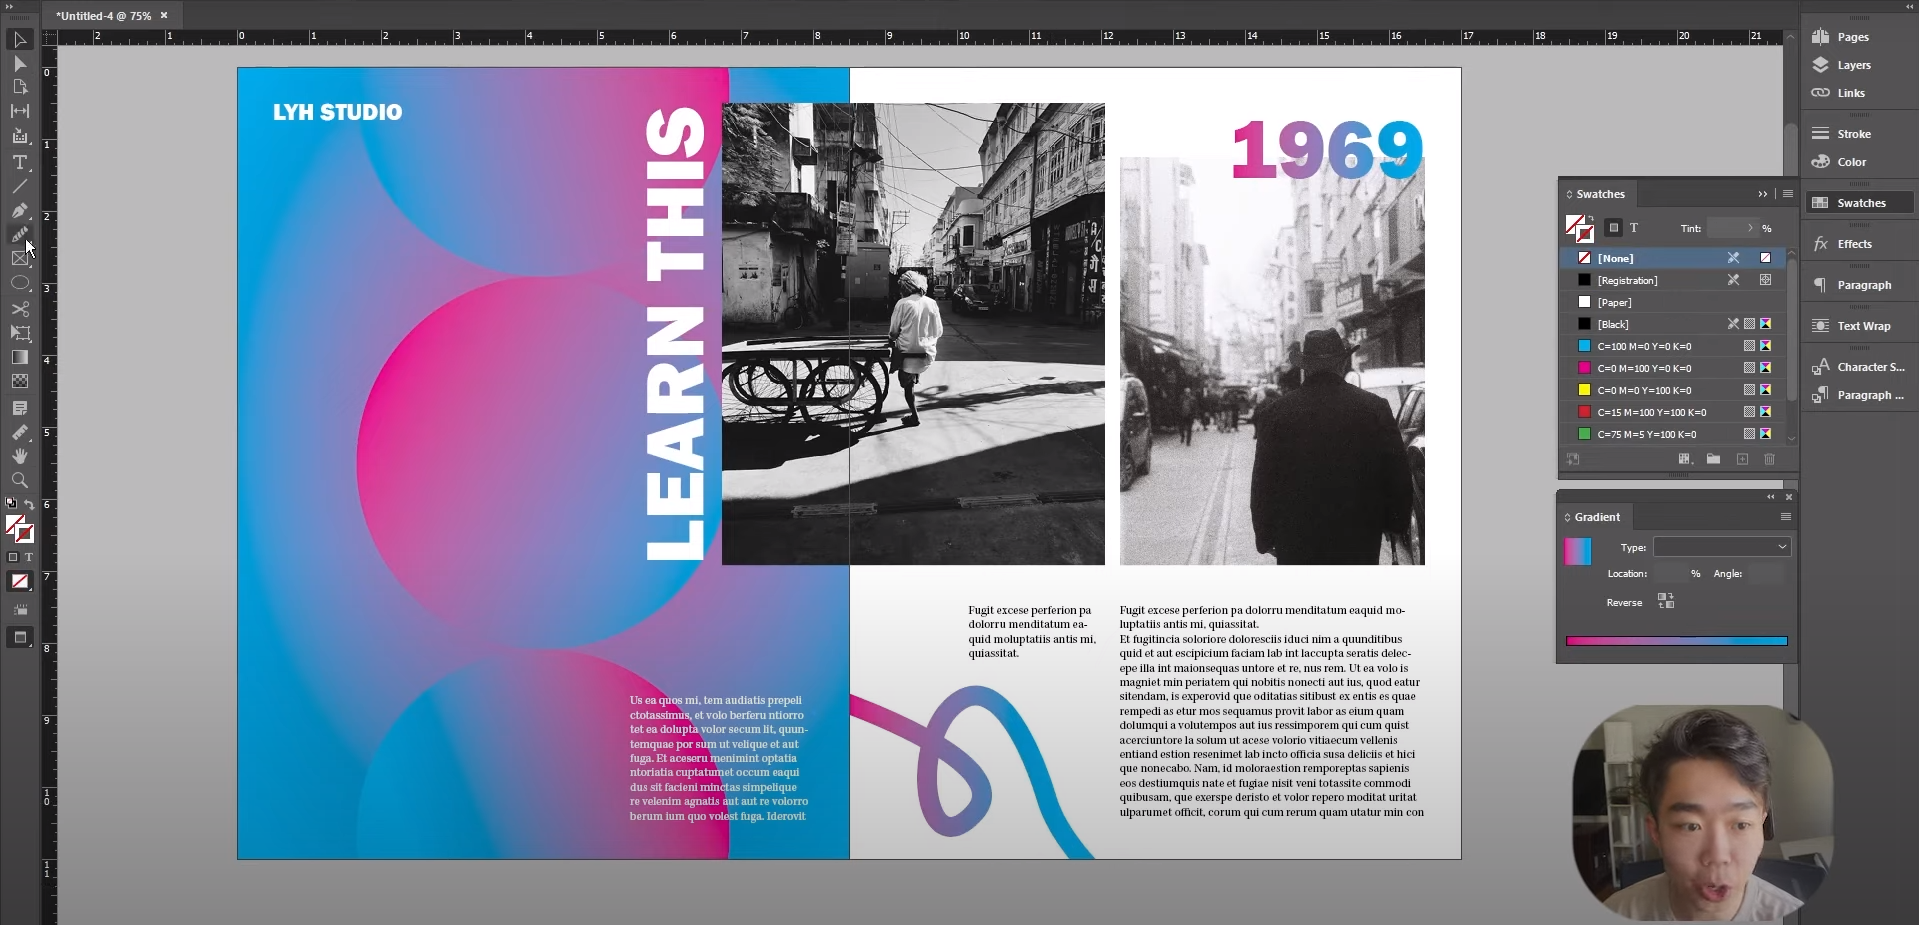Click the Swatches panel tab
Screen dimensions: 1919x925
click(1600, 194)
